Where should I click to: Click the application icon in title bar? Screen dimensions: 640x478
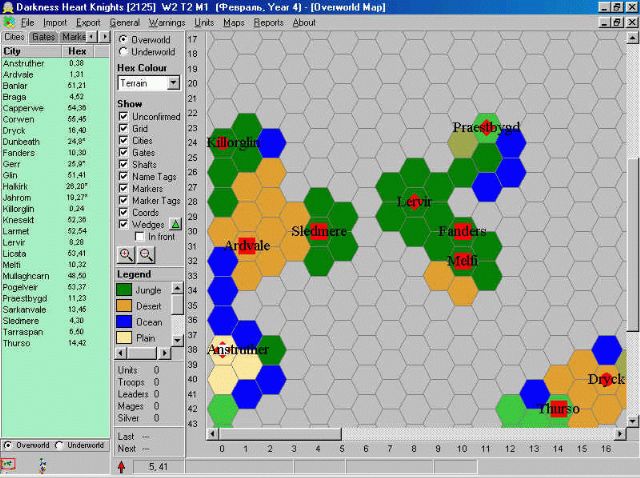pos(8,7)
